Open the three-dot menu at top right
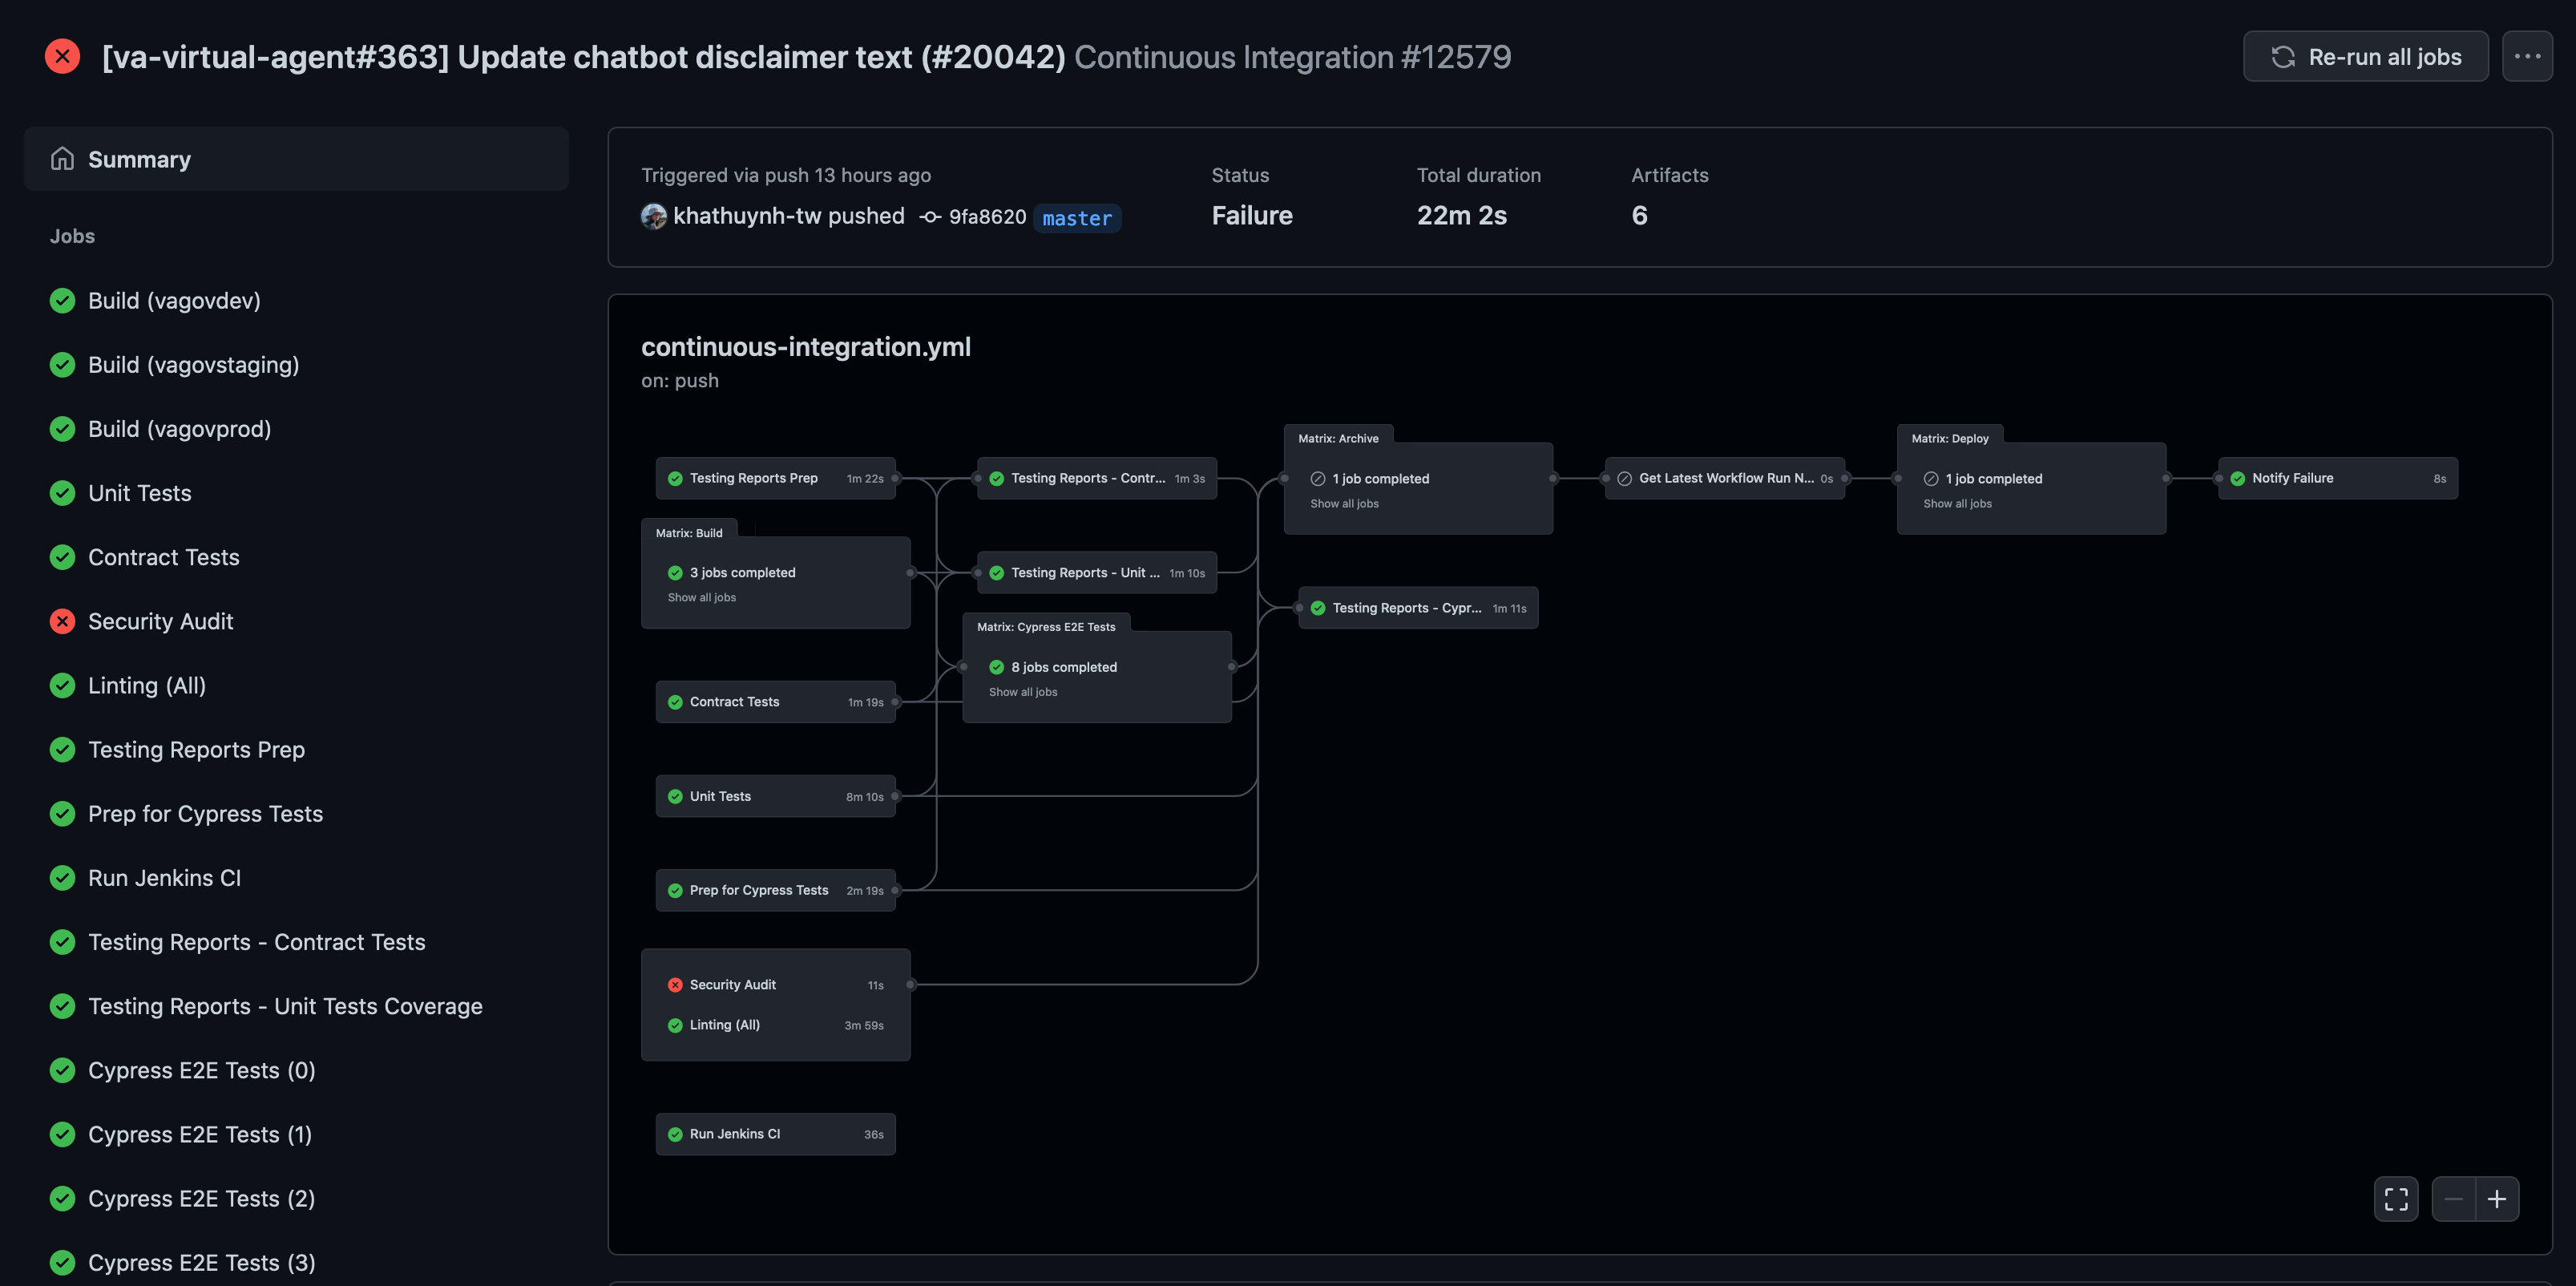This screenshot has width=2576, height=1286. [x=2527, y=56]
